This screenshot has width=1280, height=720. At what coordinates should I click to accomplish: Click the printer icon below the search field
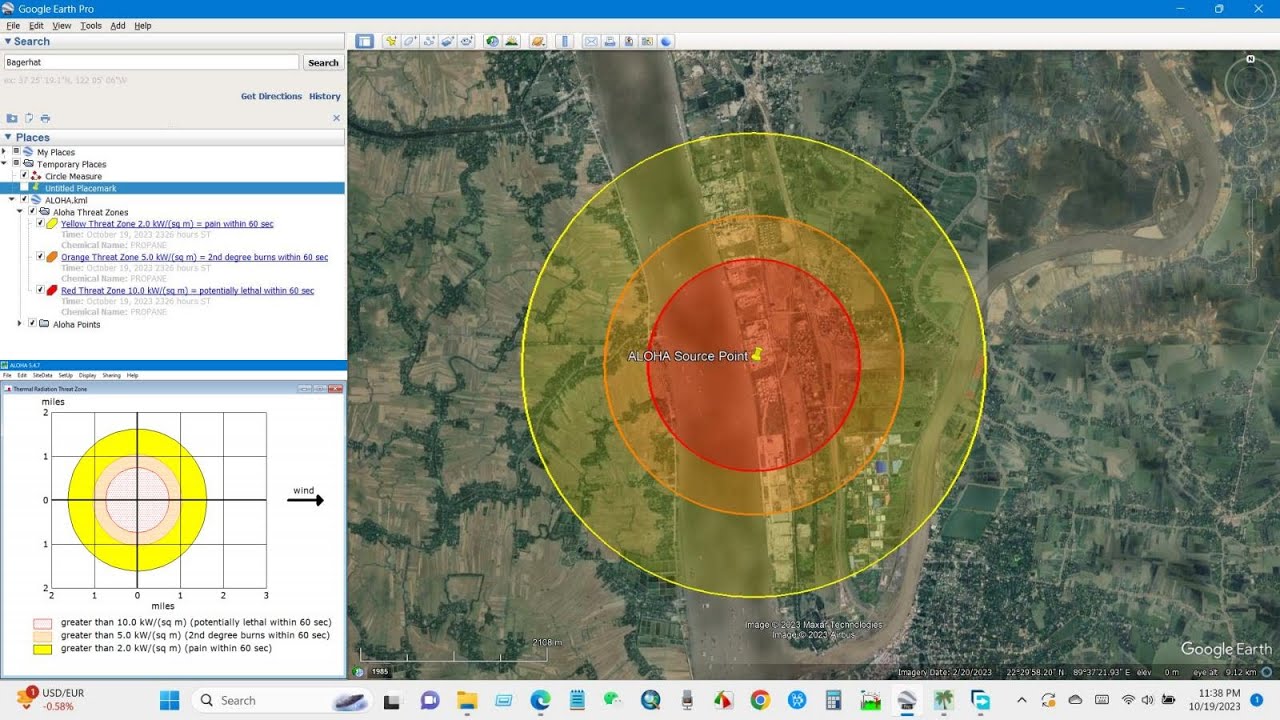45,118
